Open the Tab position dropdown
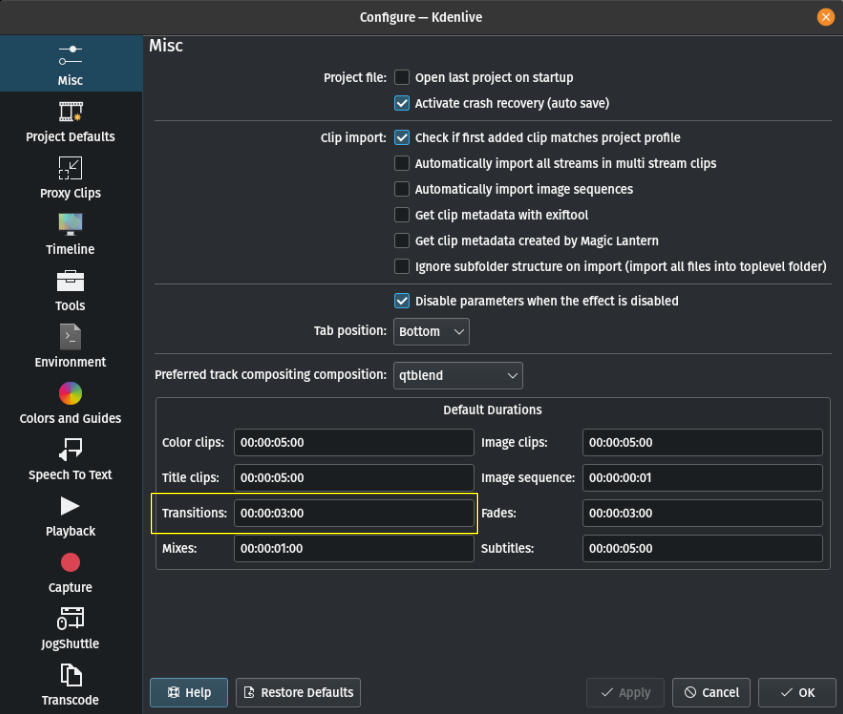The height and width of the screenshot is (714, 843). pyautogui.click(x=431, y=331)
